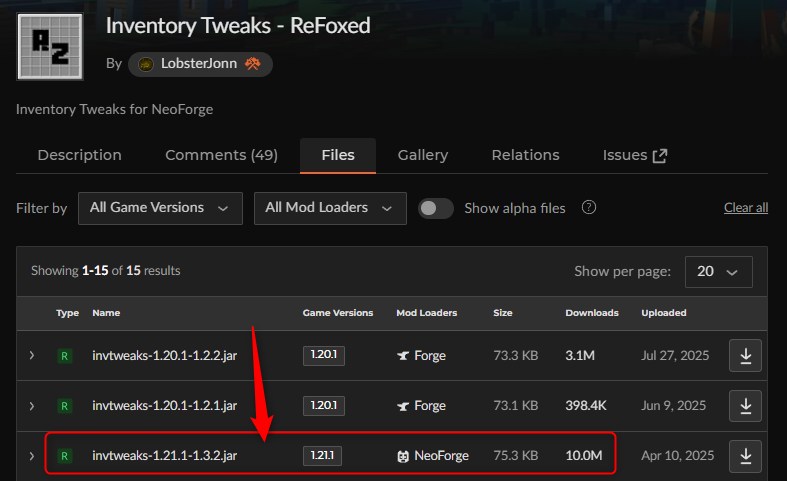The height and width of the screenshot is (481, 787).
Task: Click the 1.20.1 version tag for invtweaks-1.20.1-1.2.1.jar
Action: [x=324, y=405]
